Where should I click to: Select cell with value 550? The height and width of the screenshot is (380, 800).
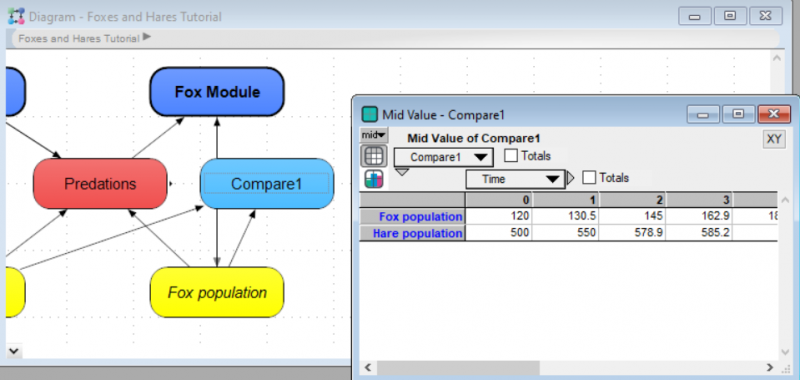click(x=565, y=233)
